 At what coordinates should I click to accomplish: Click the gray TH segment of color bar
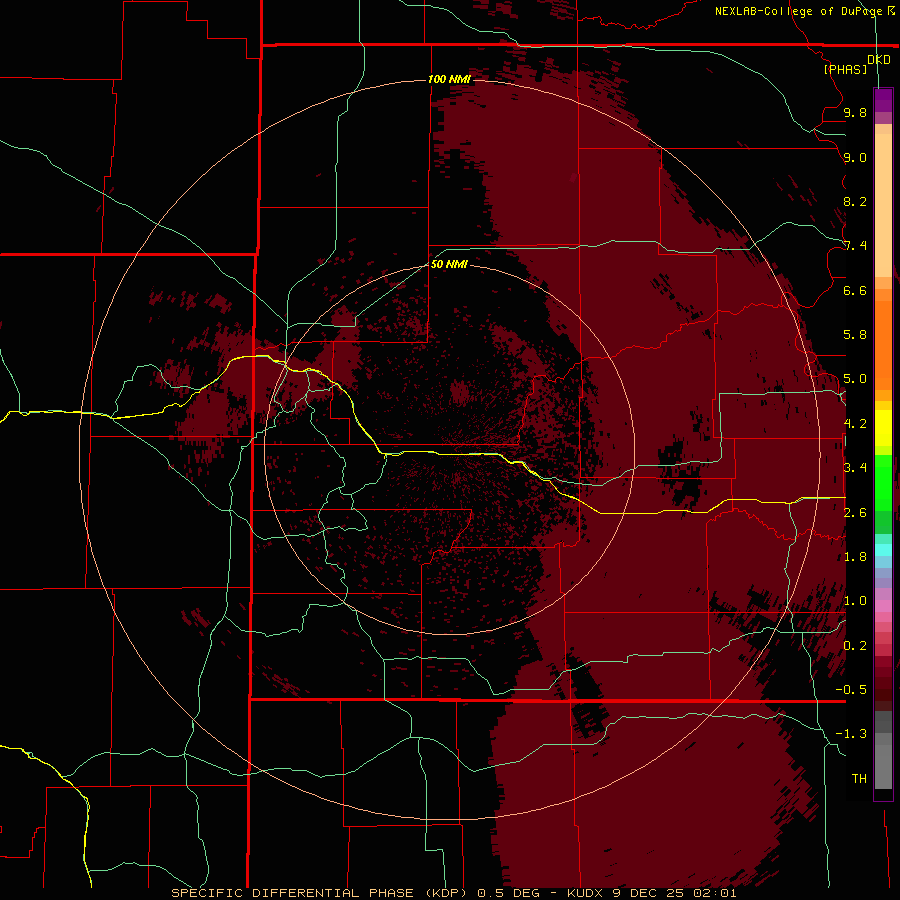point(883,766)
